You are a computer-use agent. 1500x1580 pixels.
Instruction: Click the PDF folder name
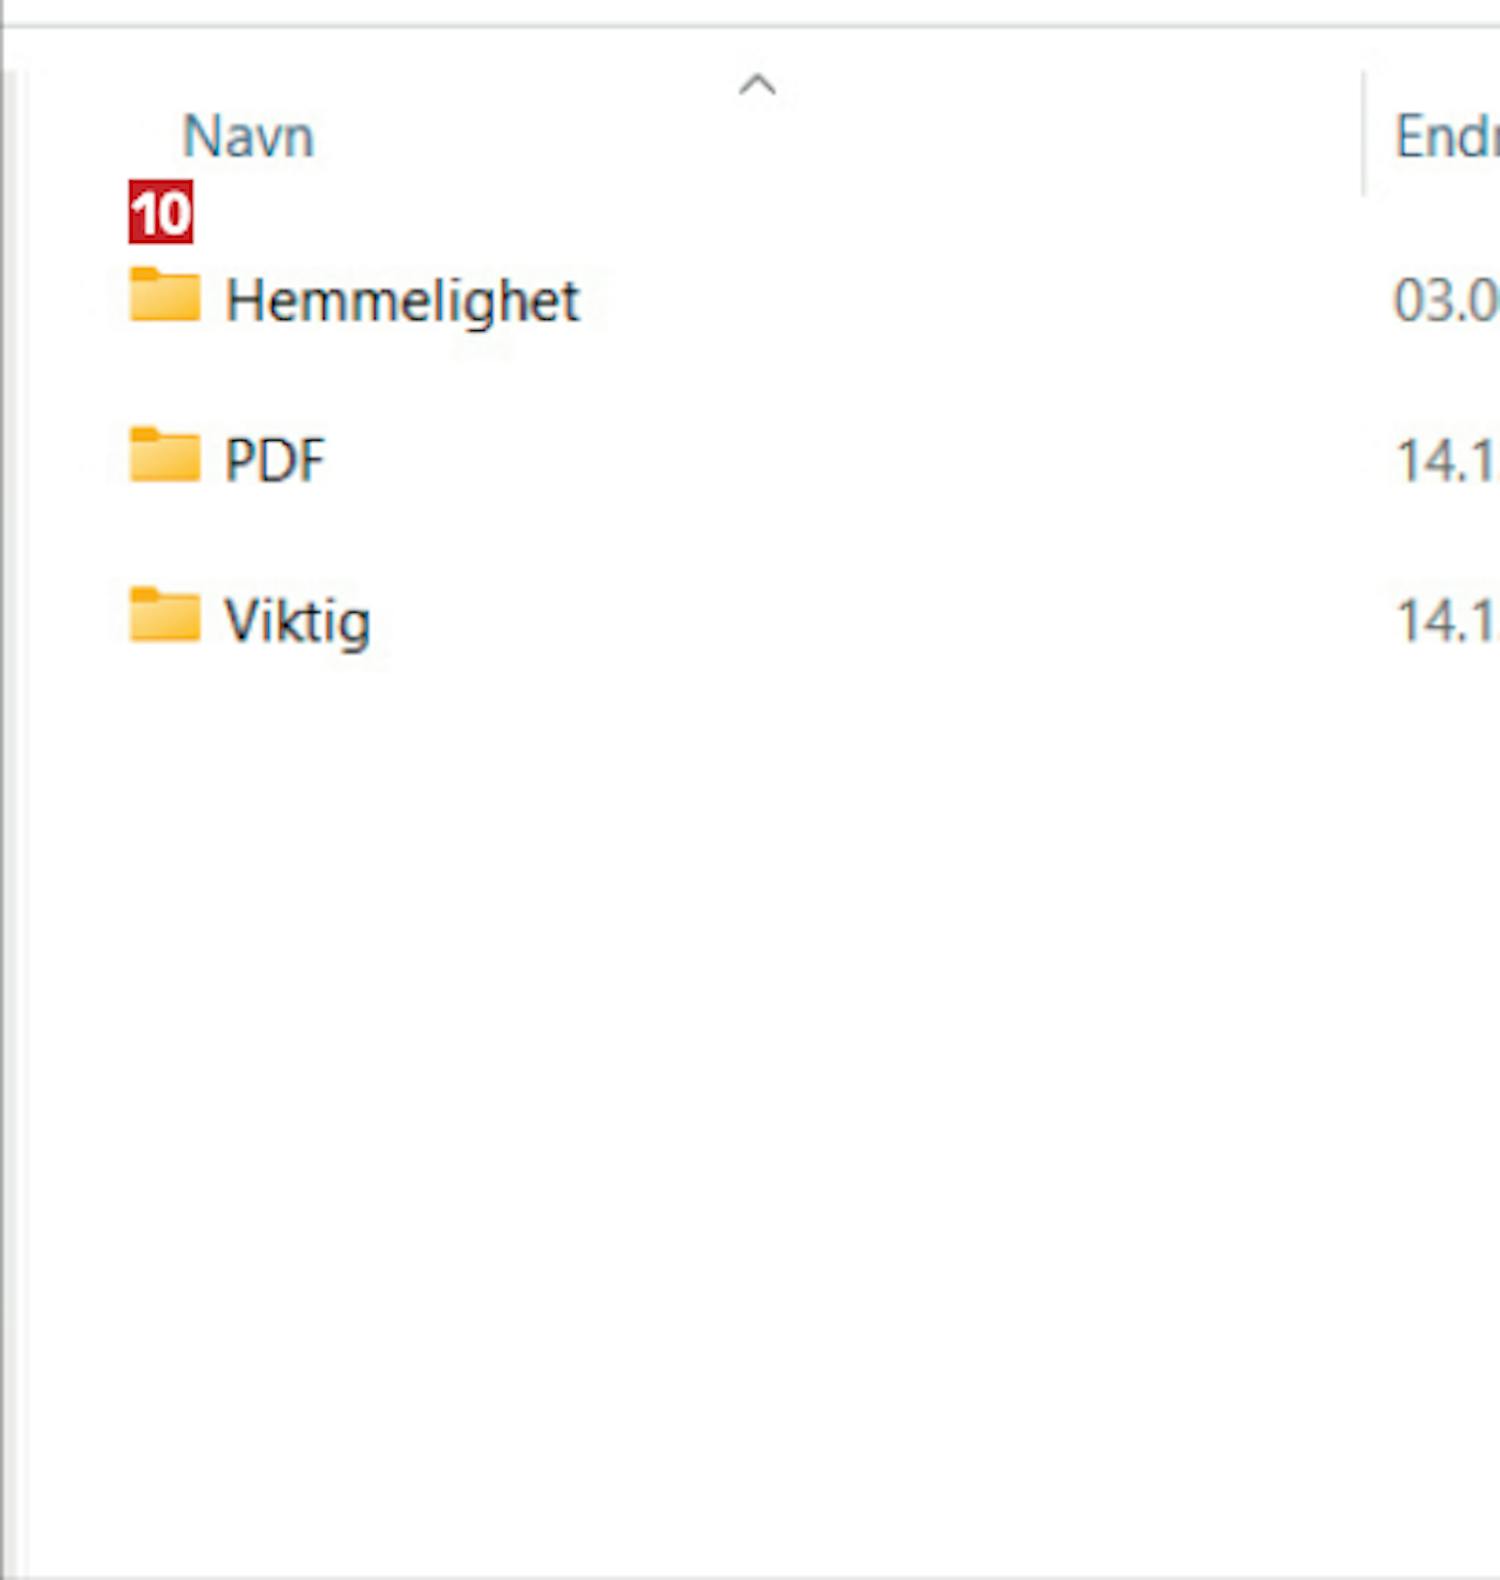(275, 460)
